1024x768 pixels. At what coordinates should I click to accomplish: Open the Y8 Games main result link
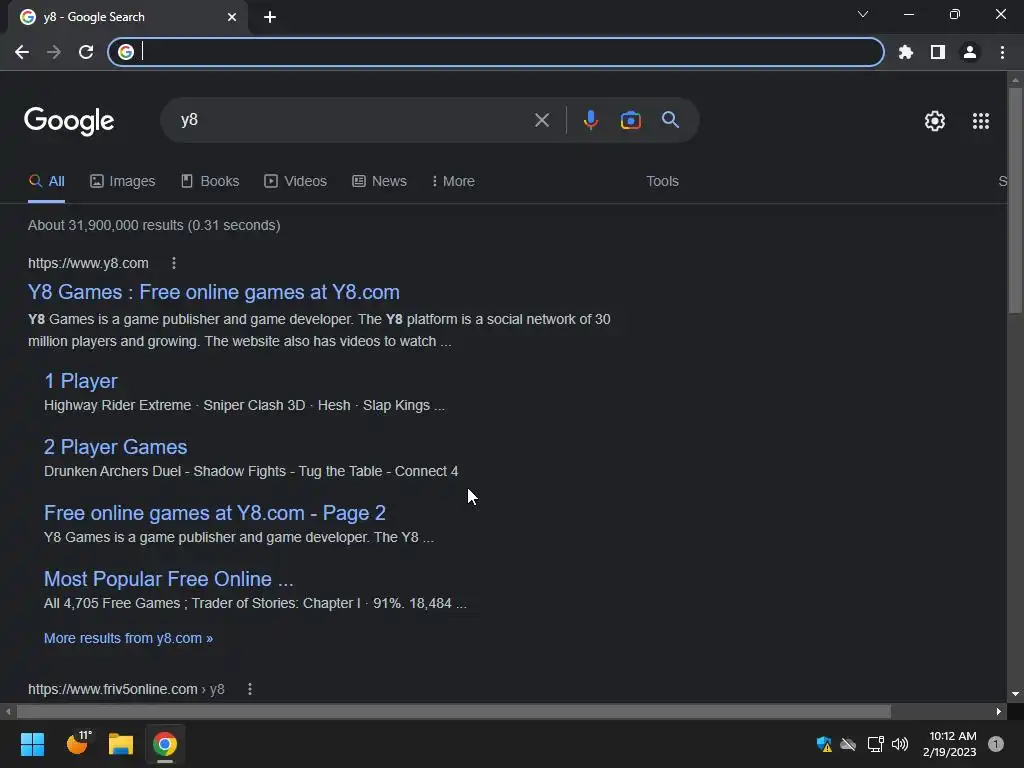point(214,292)
